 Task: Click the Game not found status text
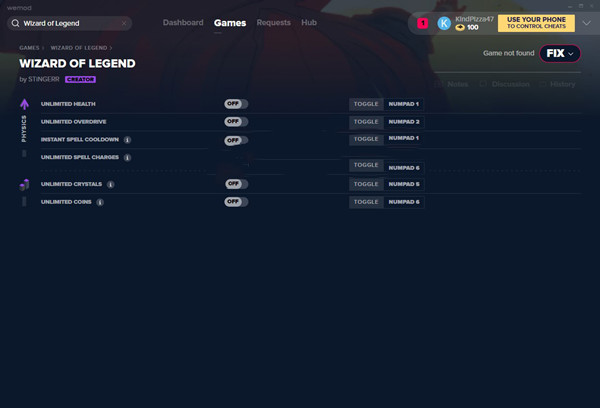point(509,53)
